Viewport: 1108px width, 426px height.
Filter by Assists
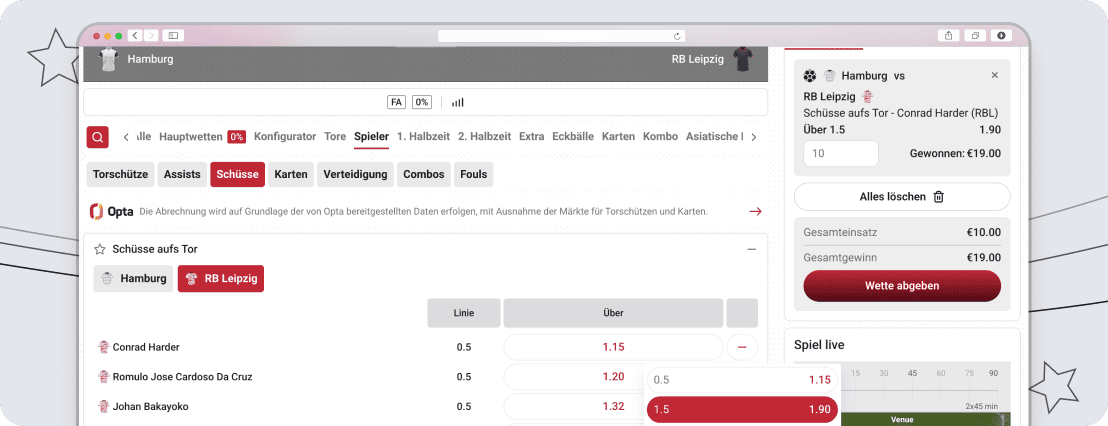tap(182, 174)
